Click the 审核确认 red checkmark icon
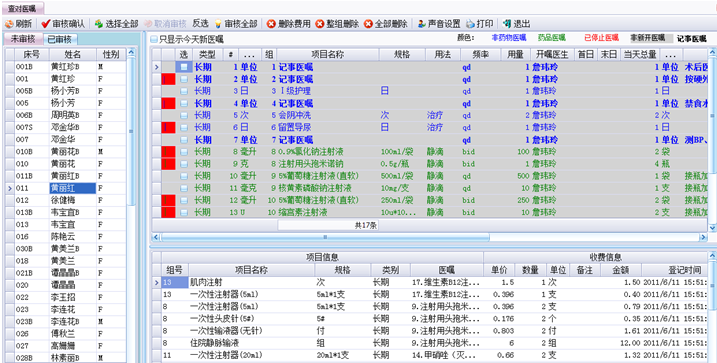 (x=45, y=24)
